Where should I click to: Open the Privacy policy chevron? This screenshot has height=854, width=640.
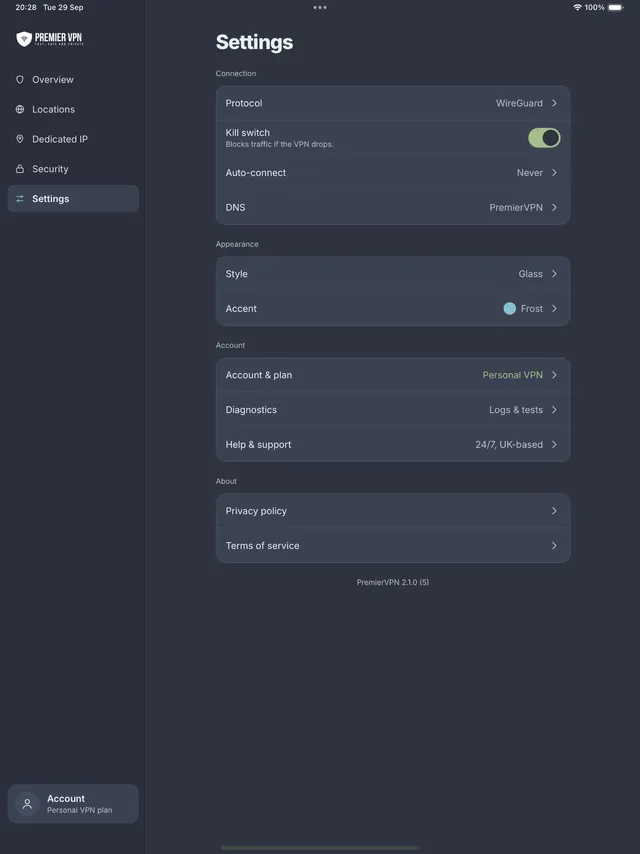[x=554, y=511]
